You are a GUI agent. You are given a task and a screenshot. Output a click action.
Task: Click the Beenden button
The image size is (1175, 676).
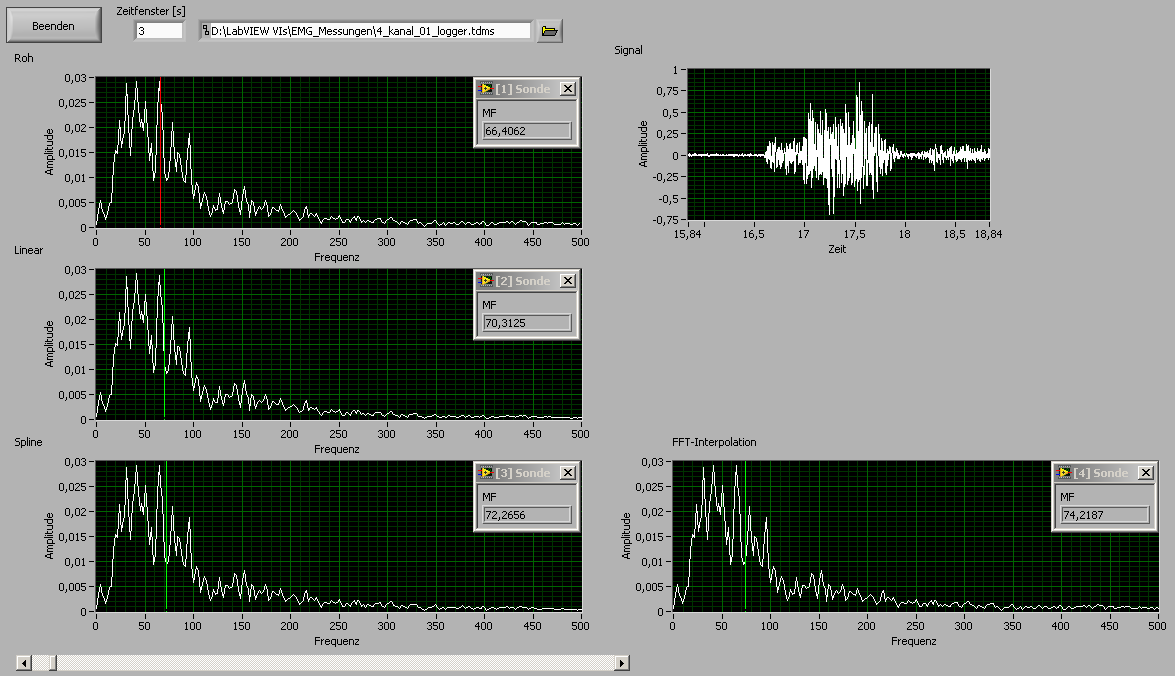(x=53, y=25)
